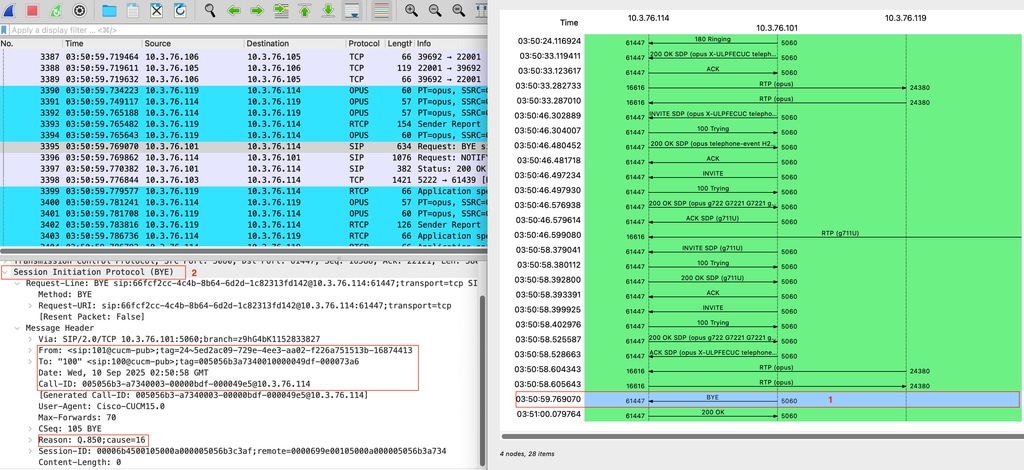Sort packet list by Time column
Image resolution: width=1024 pixels, height=470 pixels.
[102, 43]
